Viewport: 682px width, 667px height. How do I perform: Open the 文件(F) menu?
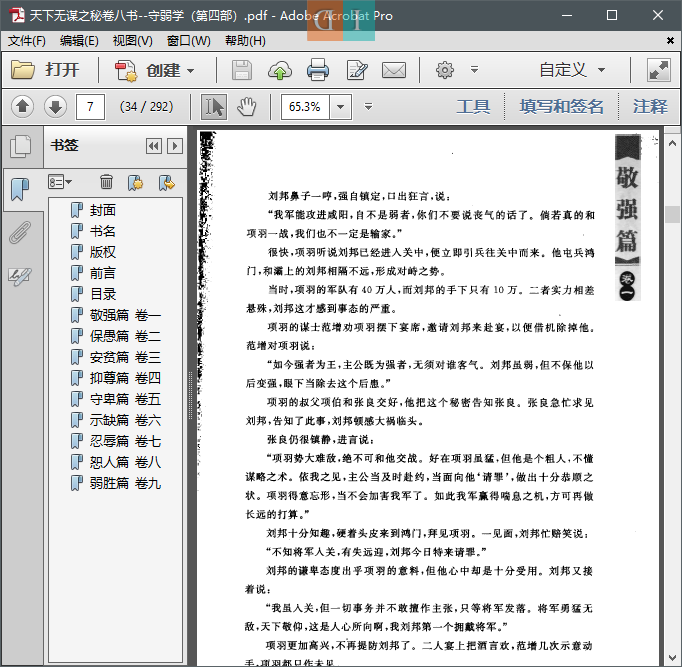pos(27,41)
